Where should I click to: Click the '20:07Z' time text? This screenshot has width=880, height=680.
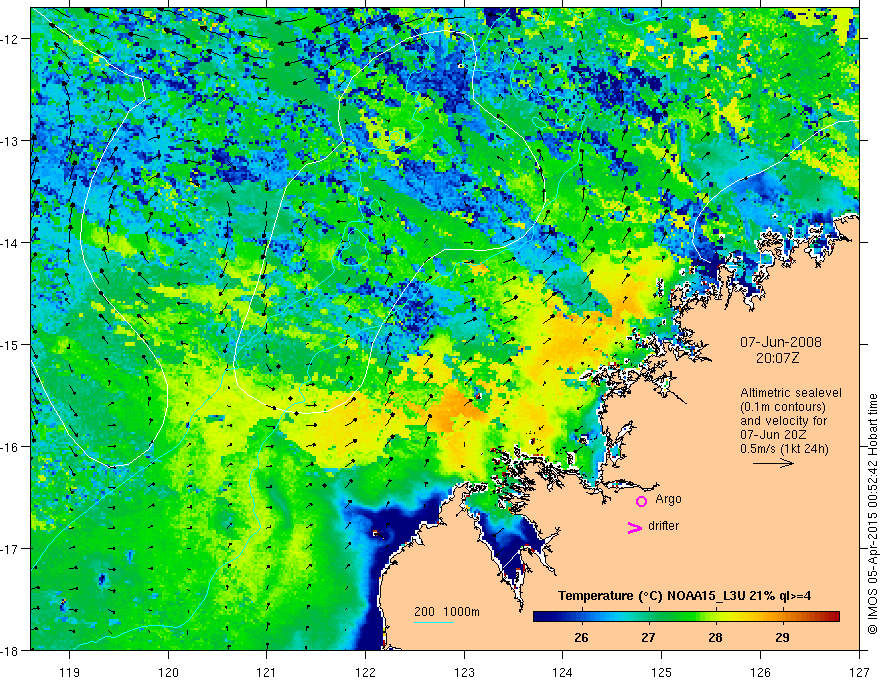coord(777,358)
